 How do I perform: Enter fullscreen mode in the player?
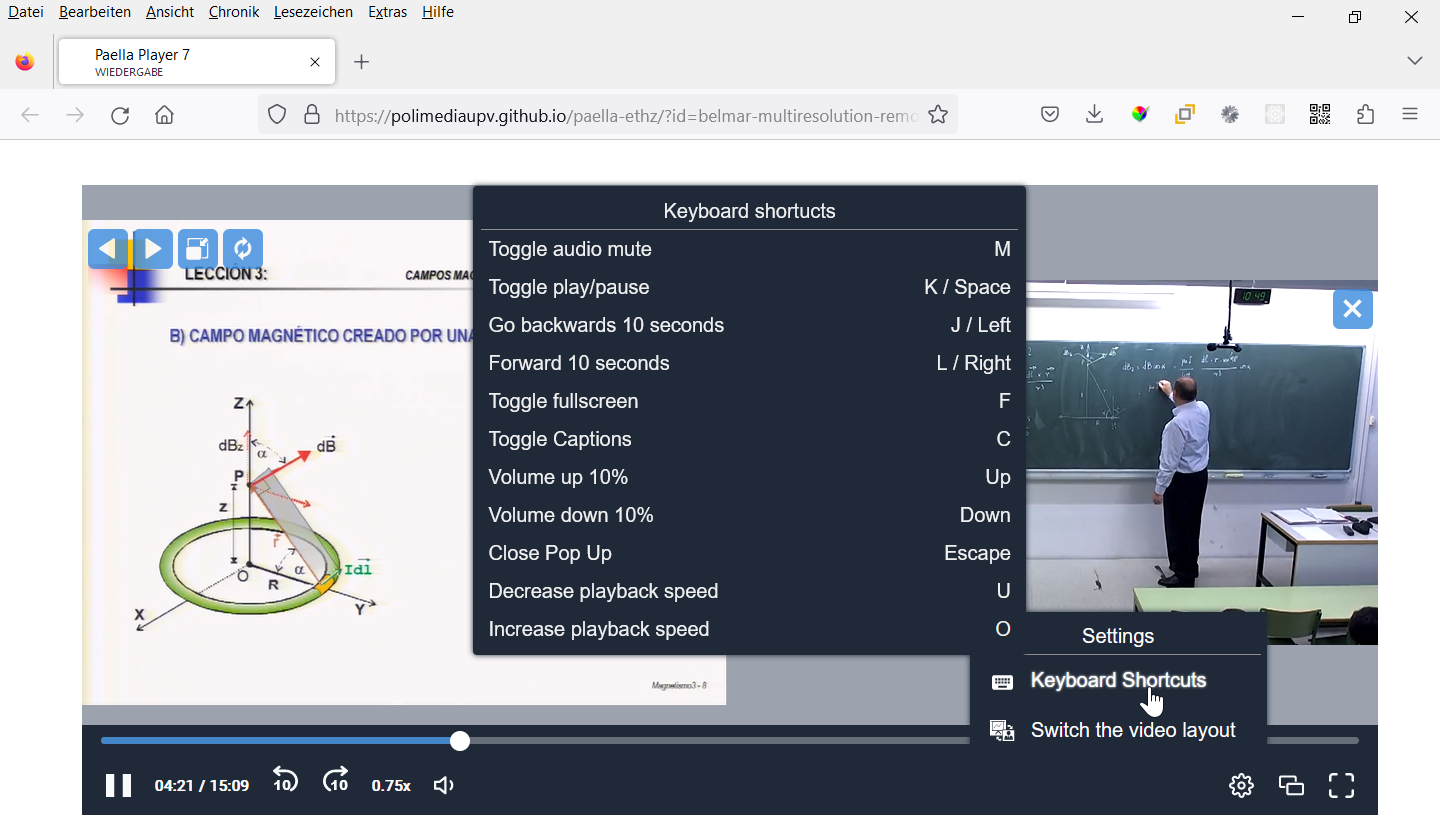pos(1341,785)
